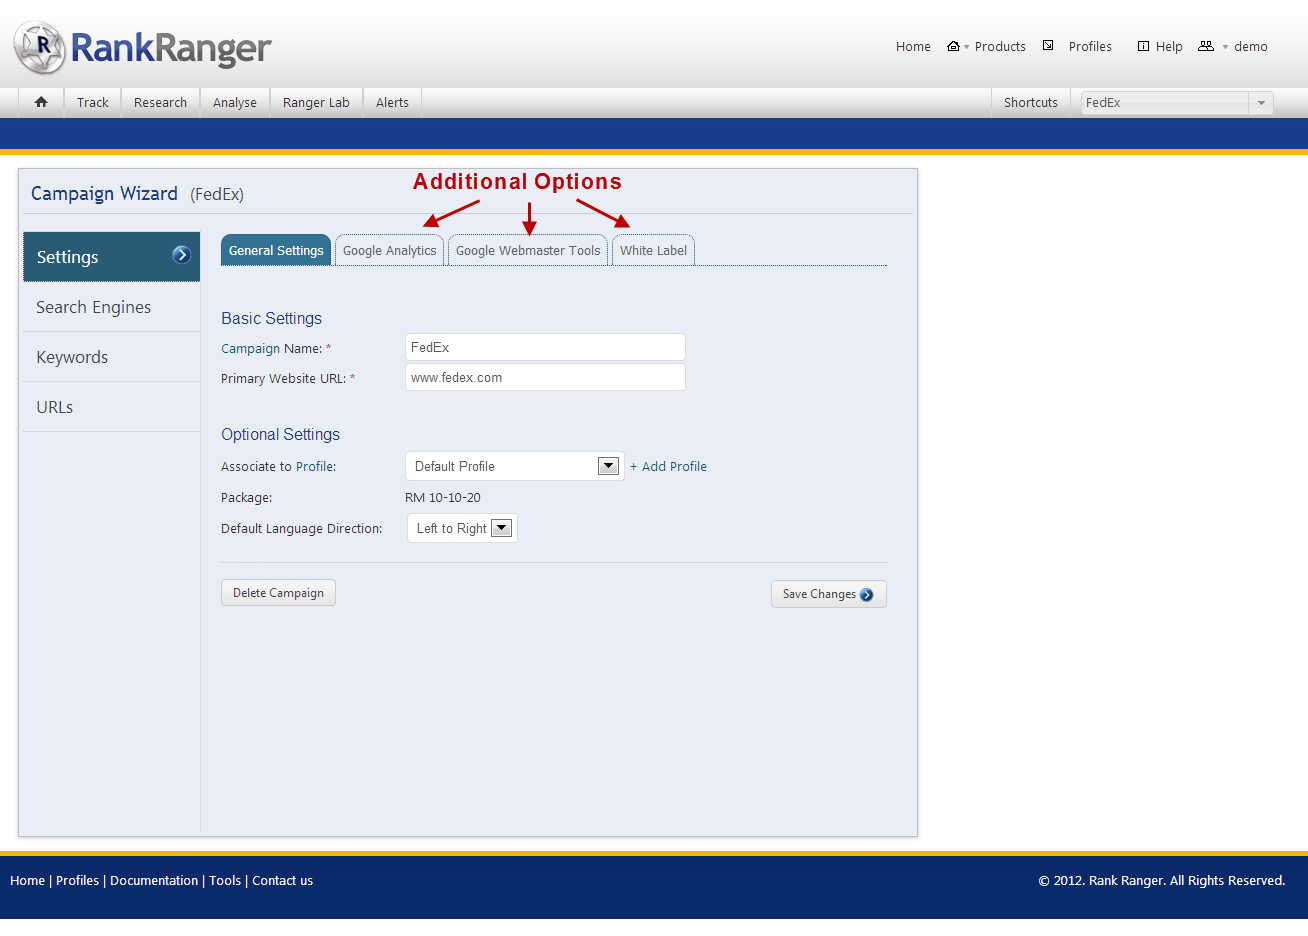Switch to the White Label tab
The image size is (1308, 936).
coord(653,250)
